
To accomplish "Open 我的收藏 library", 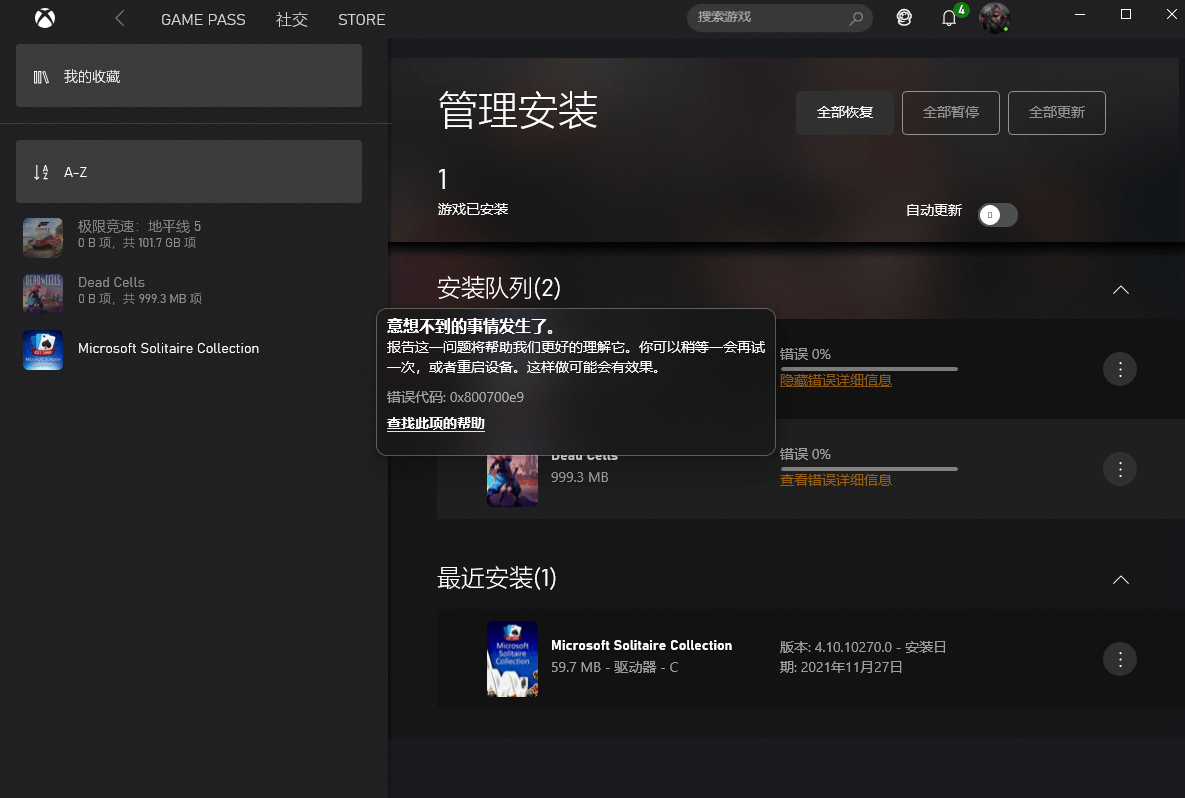I will pyautogui.click(x=189, y=76).
